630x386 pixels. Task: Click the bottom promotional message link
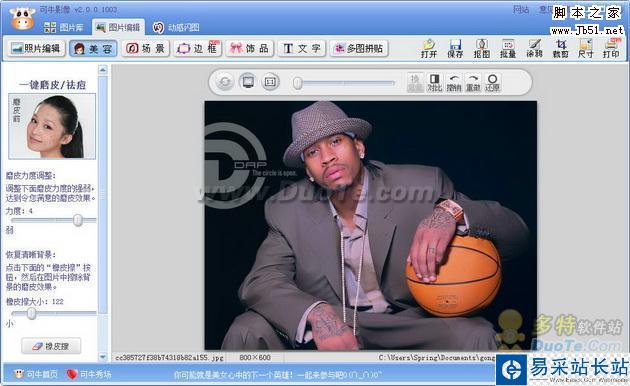(x=277, y=375)
